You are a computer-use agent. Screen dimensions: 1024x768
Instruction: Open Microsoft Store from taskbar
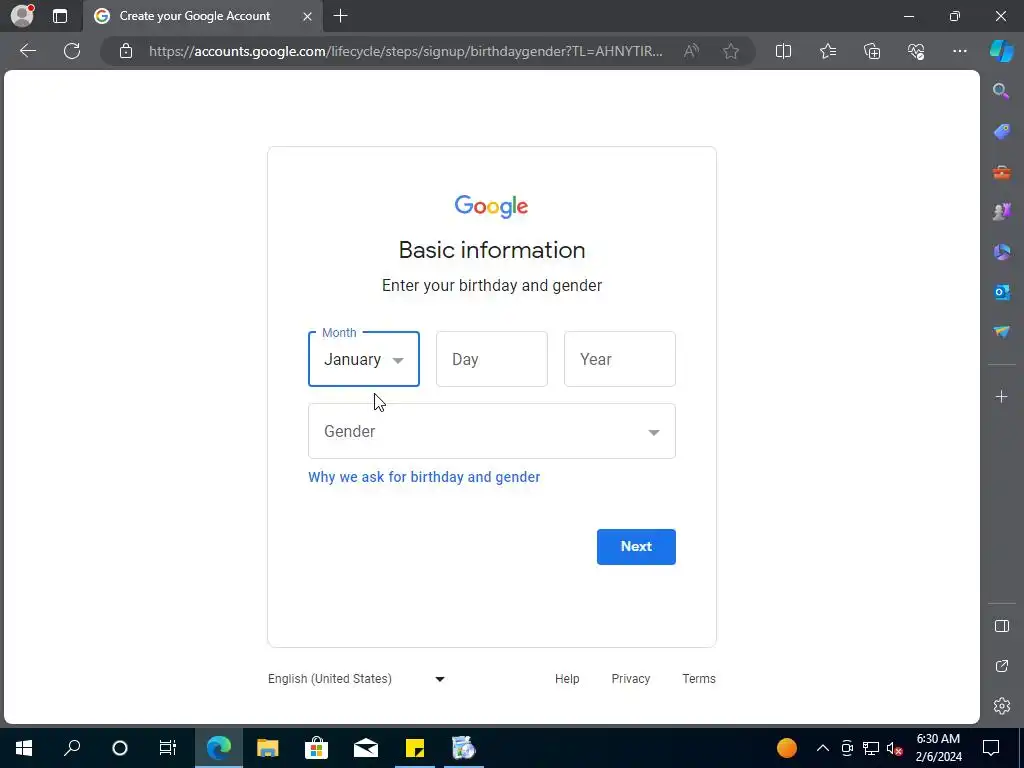[316, 748]
